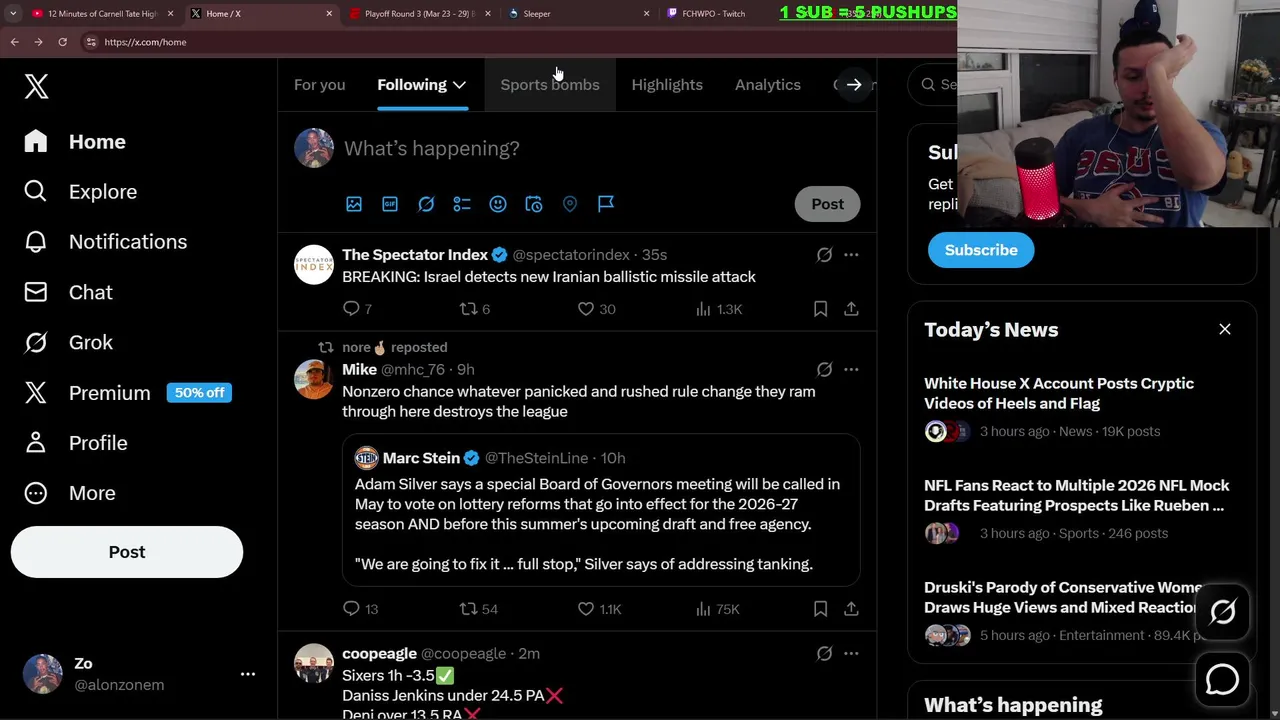Switch to the Sports bombs tab

(550, 85)
